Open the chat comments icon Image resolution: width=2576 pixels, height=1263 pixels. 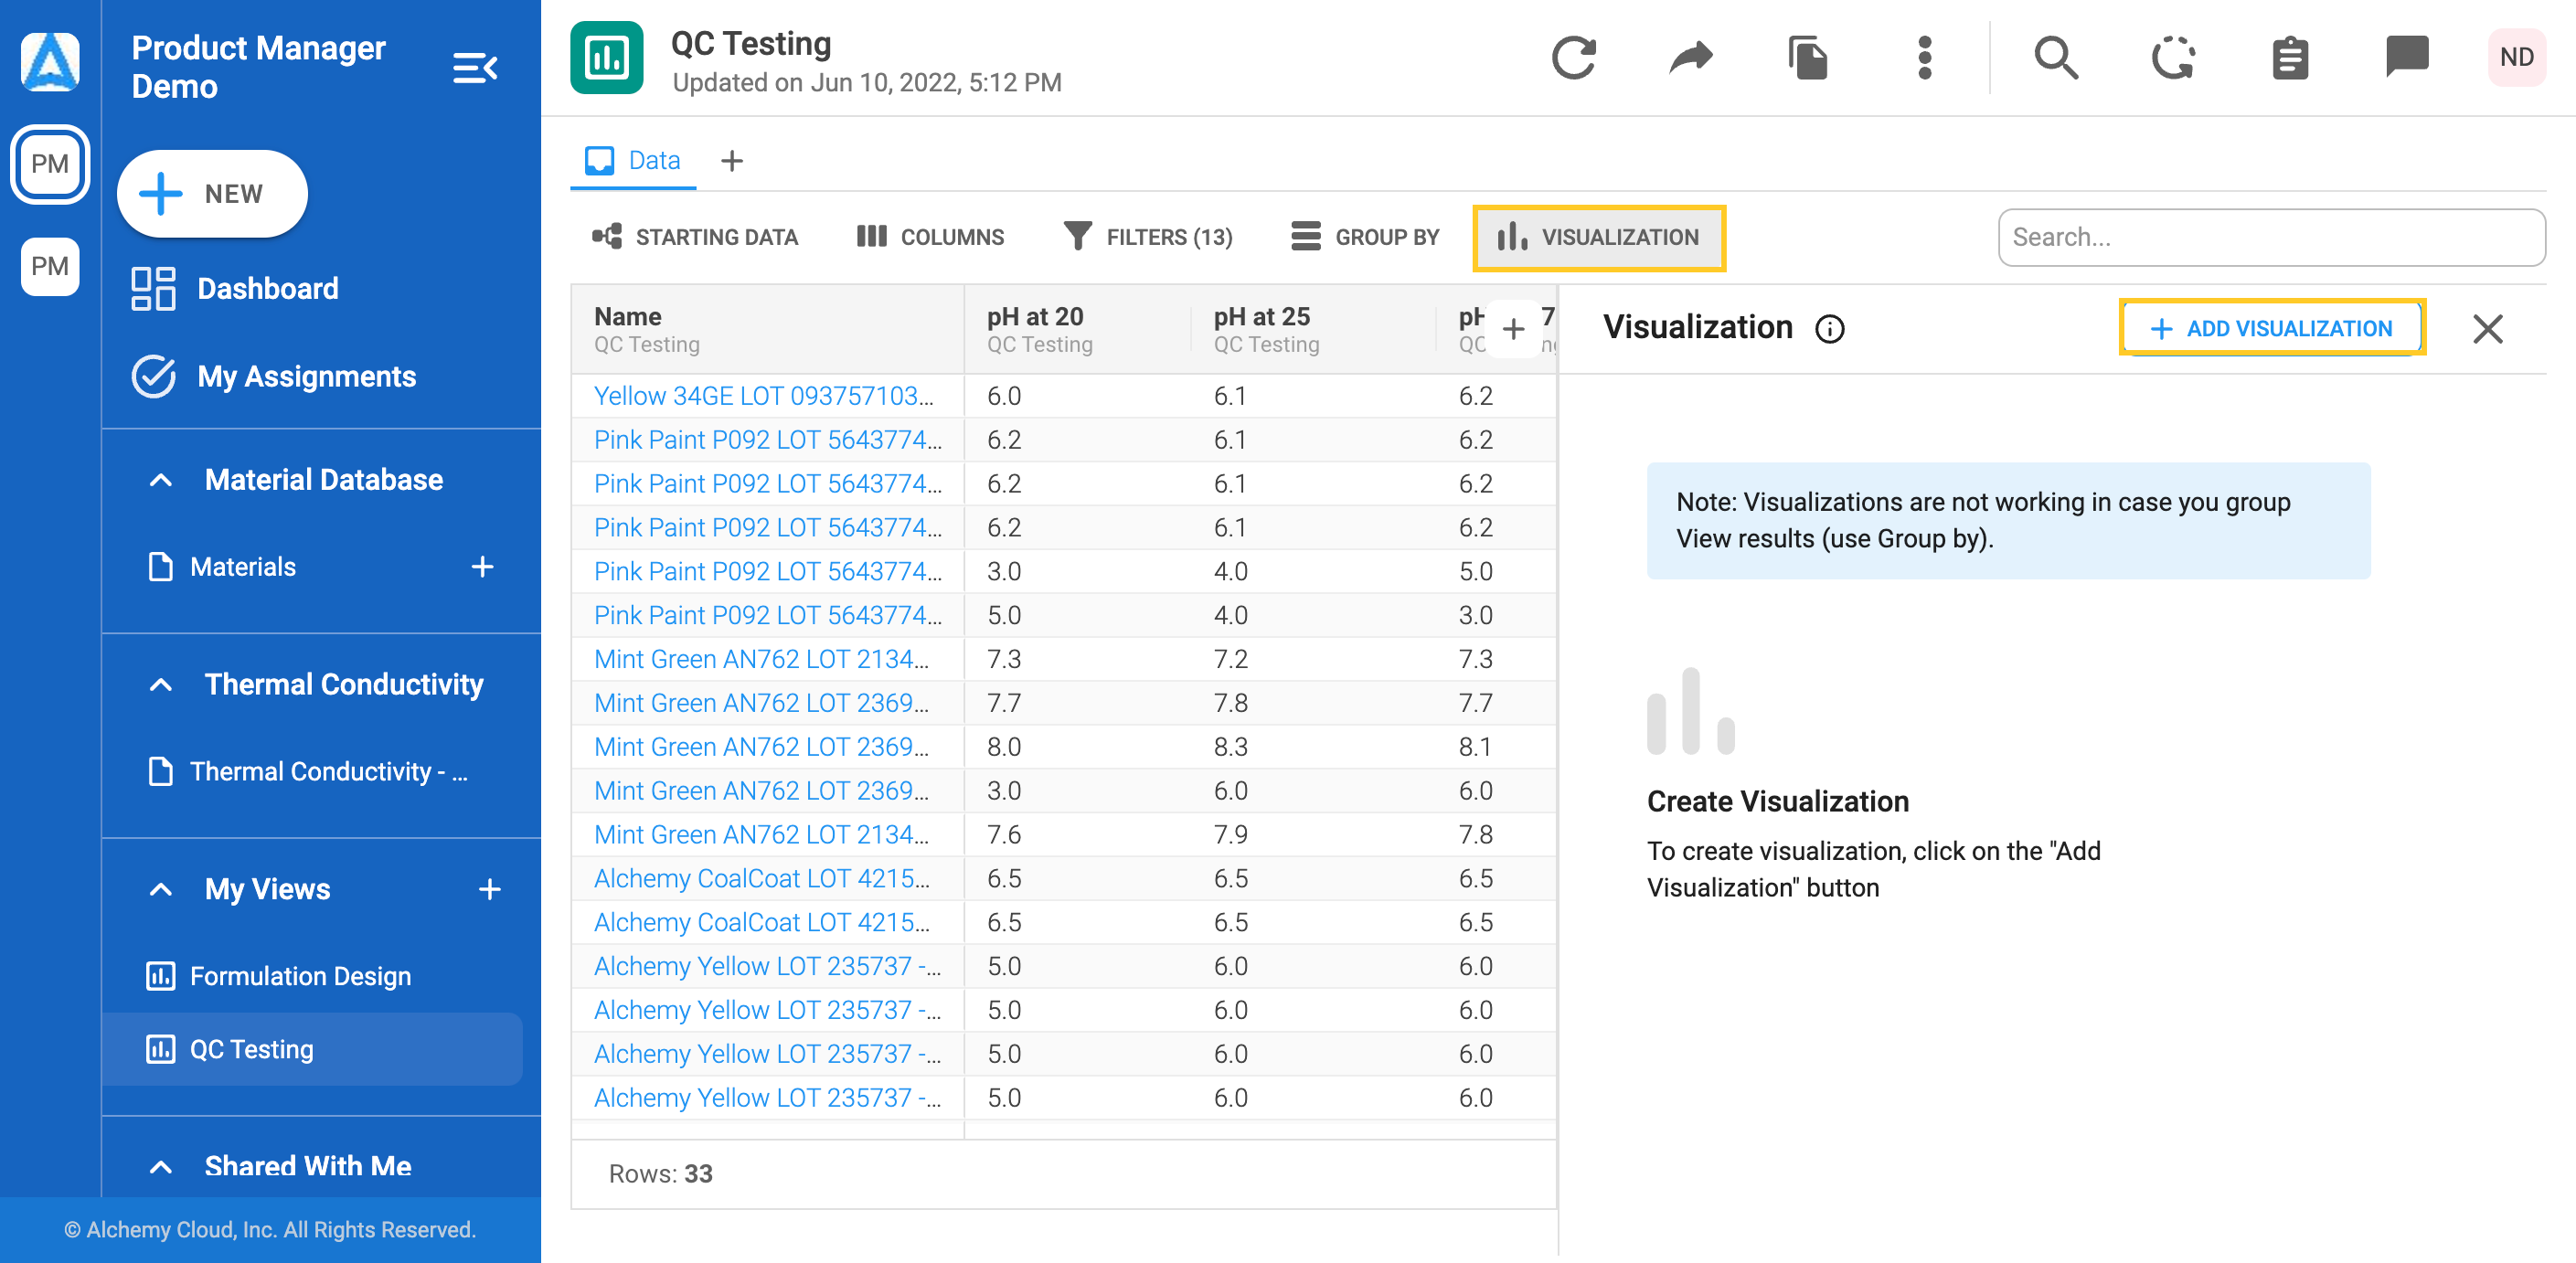pyautogui.click(x=2406, y=57)
